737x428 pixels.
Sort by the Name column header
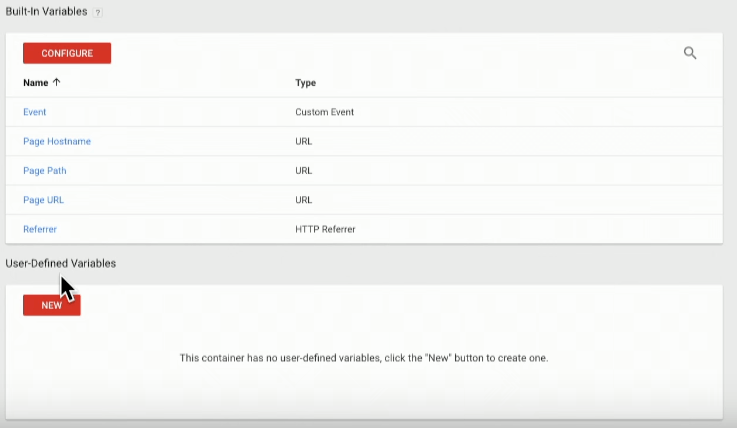tap(35, 83)
